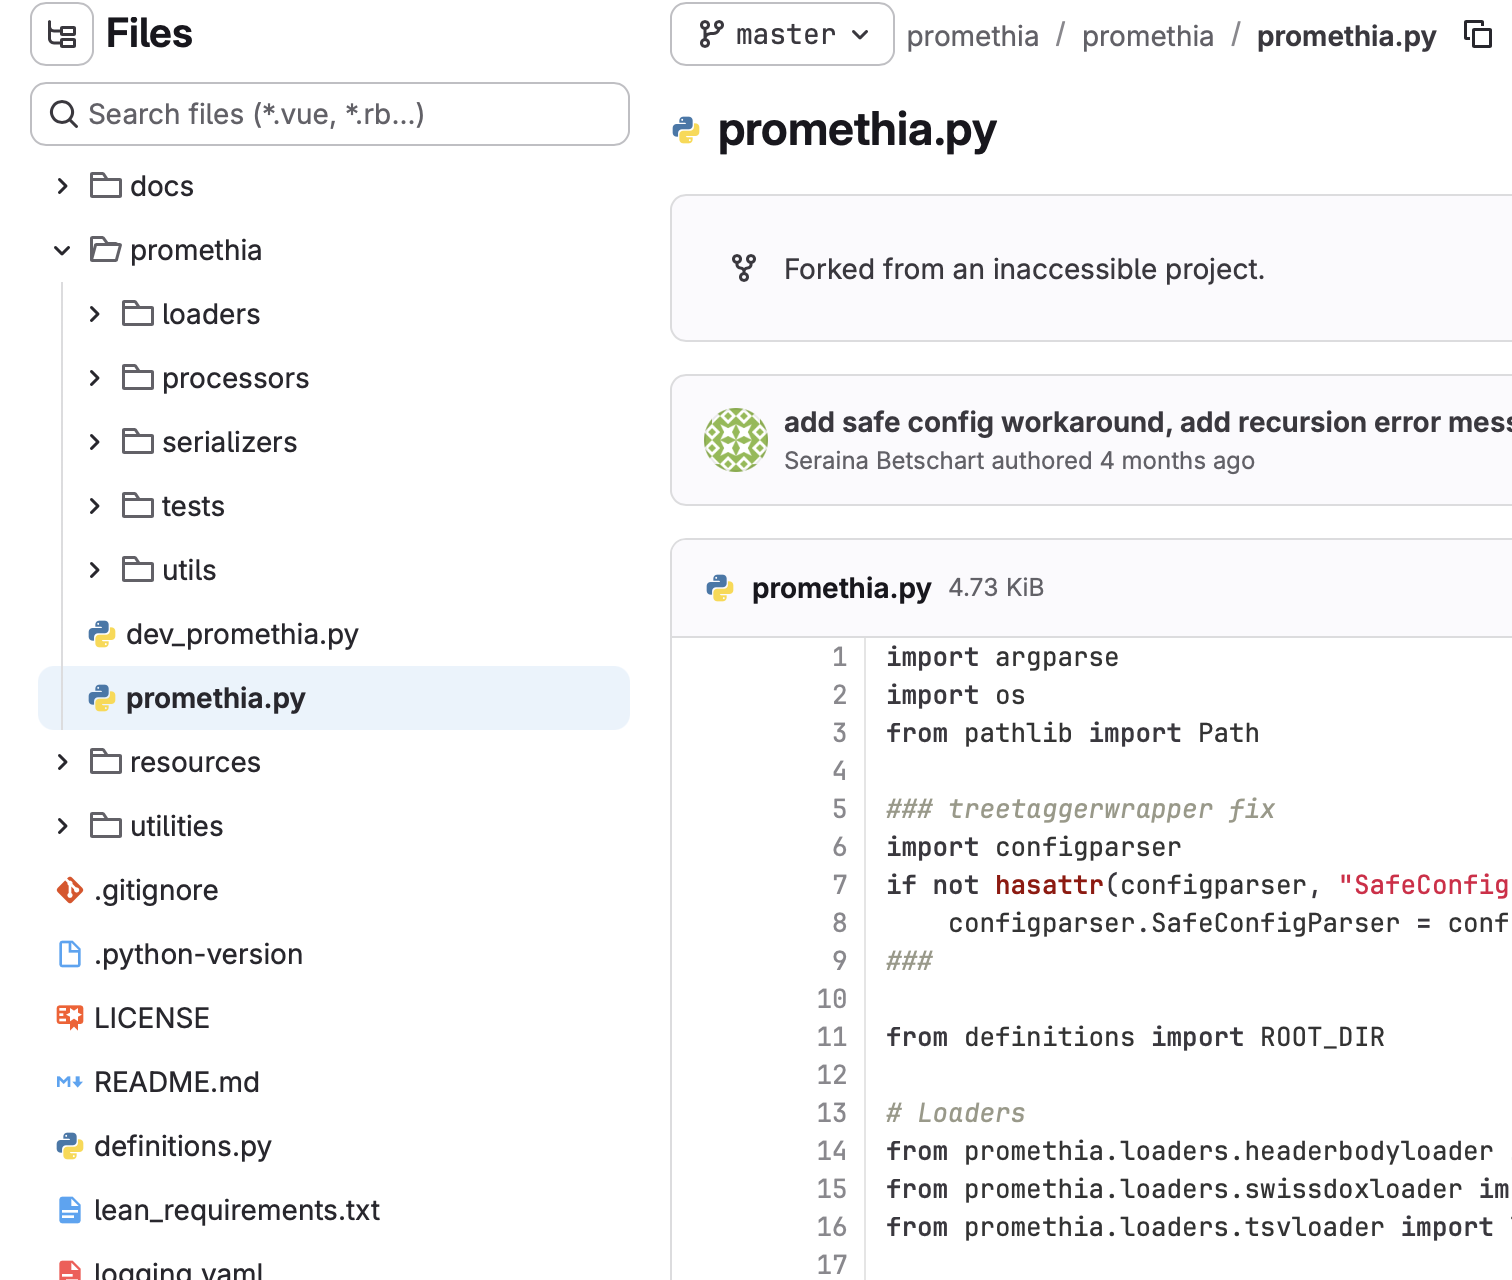Click the text file icon of lean_requirements.txt
Image resolution: width=1512 pixels, height=1280 pixels.
(x=70, y=1210)
